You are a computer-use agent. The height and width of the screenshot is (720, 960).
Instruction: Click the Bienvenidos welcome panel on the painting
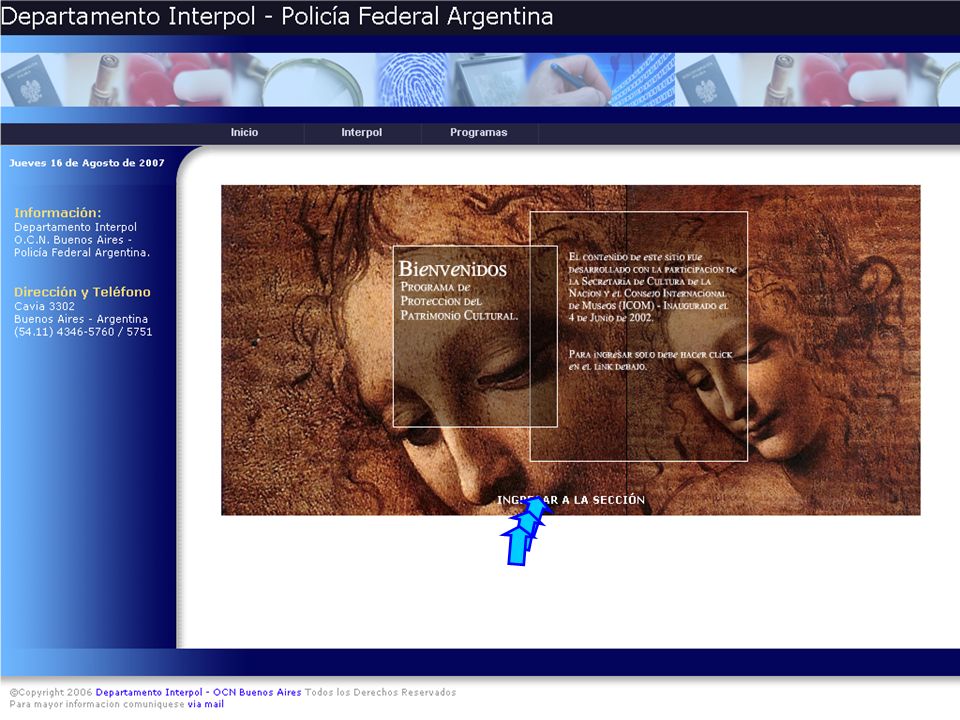tap(475, 336)
